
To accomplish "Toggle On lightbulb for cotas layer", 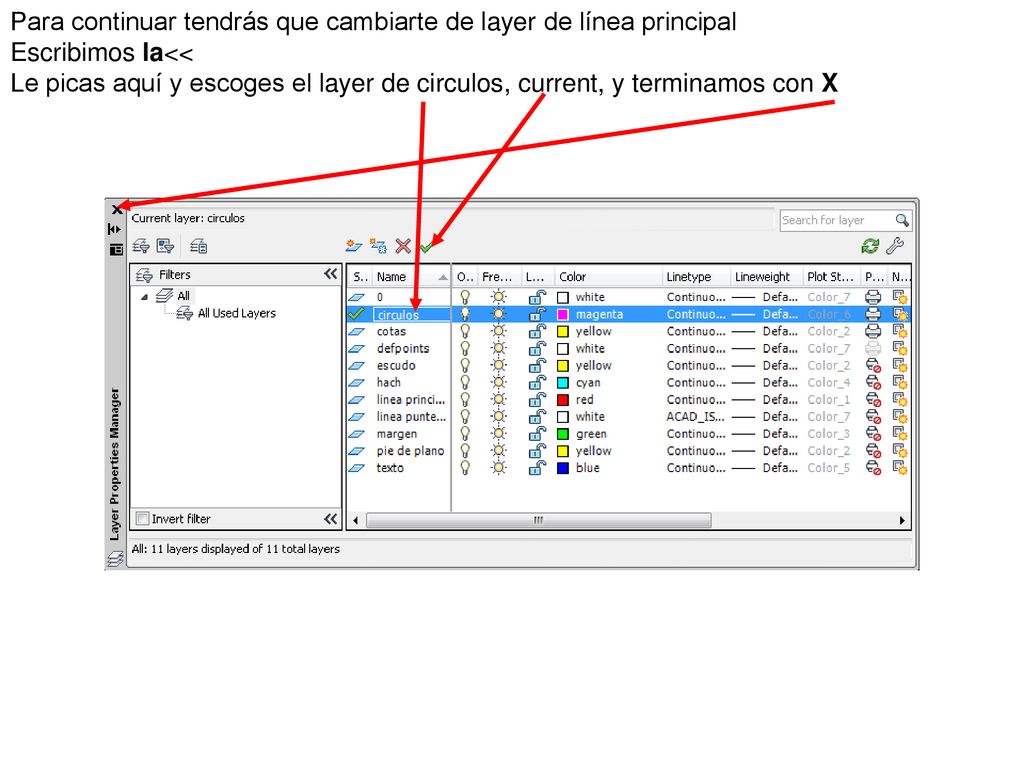I will 465,332.
